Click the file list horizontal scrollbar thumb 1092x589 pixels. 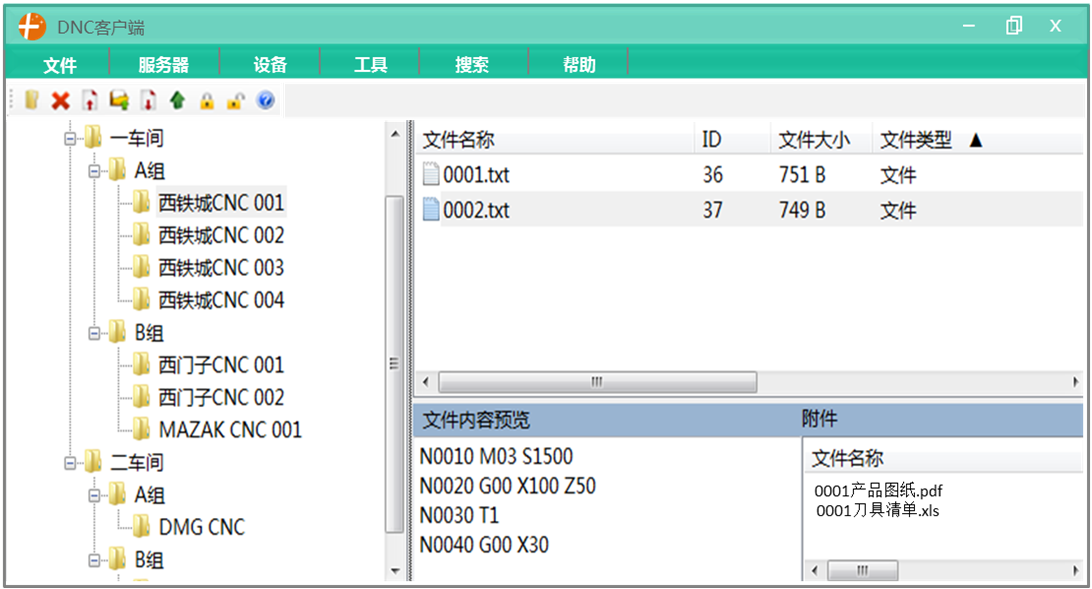pyautogui.click(x=597, y=382)
